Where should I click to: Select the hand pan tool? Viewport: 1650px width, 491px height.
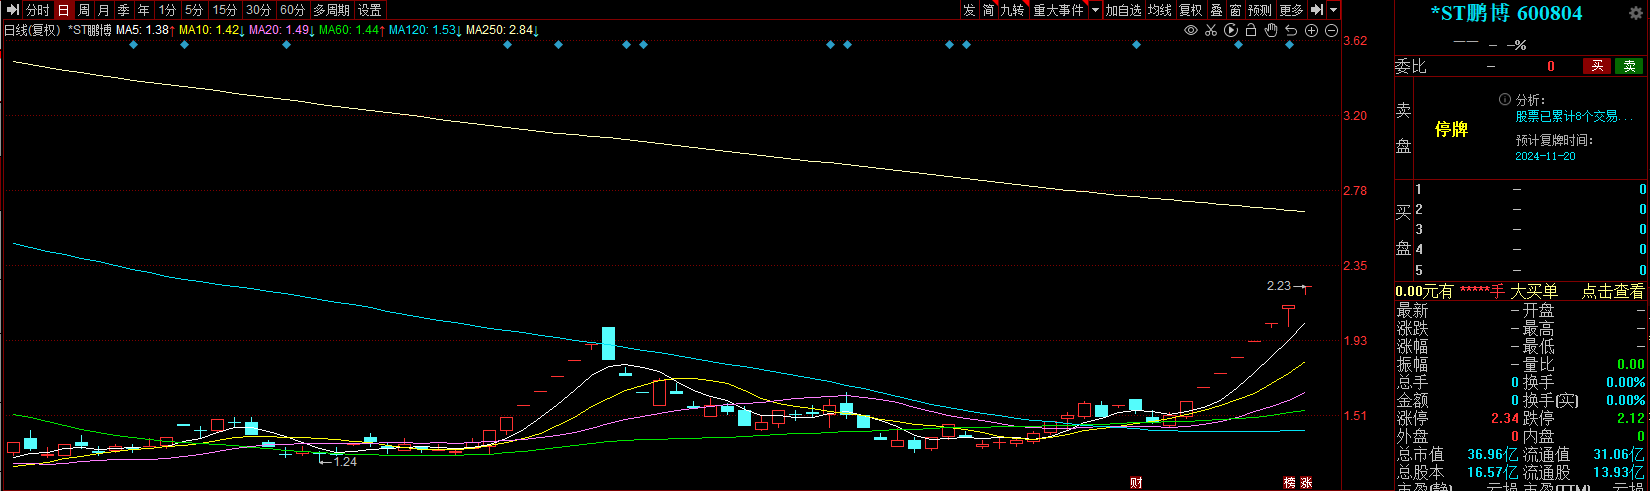(1271, 31)
